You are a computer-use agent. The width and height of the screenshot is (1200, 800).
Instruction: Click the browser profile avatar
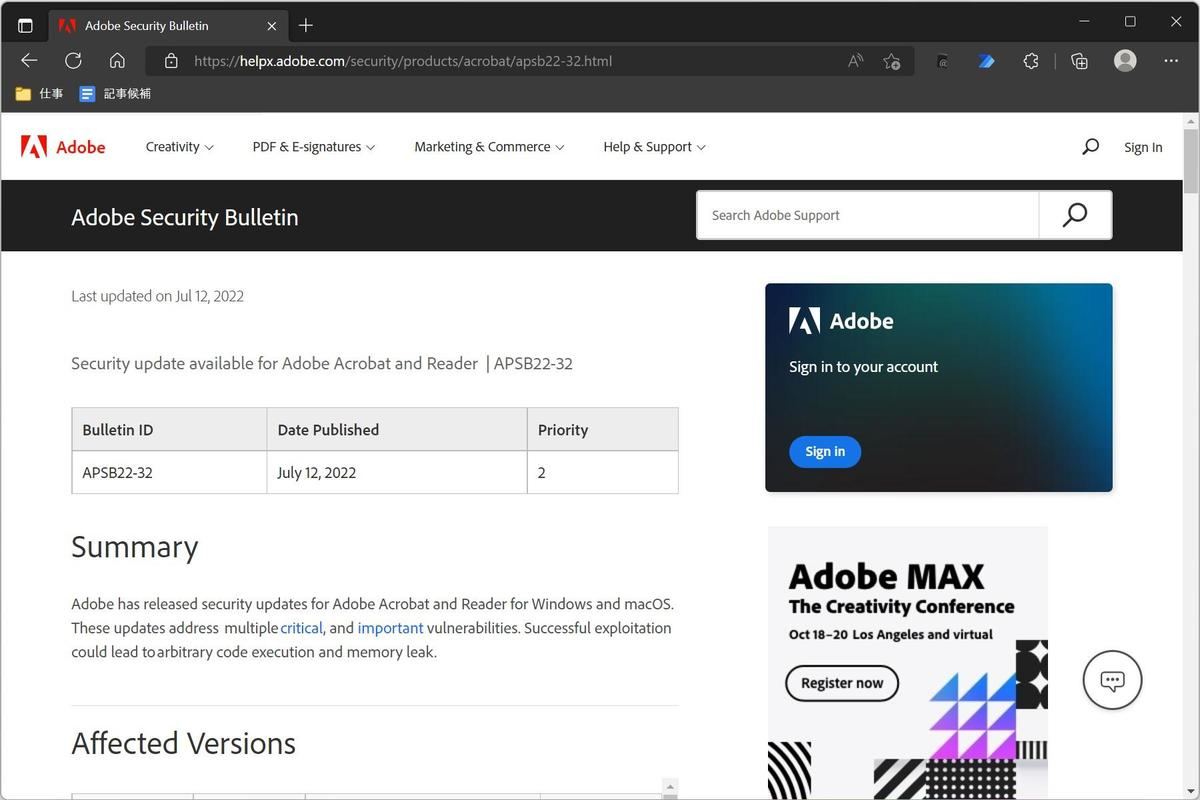click(1125, 61)
